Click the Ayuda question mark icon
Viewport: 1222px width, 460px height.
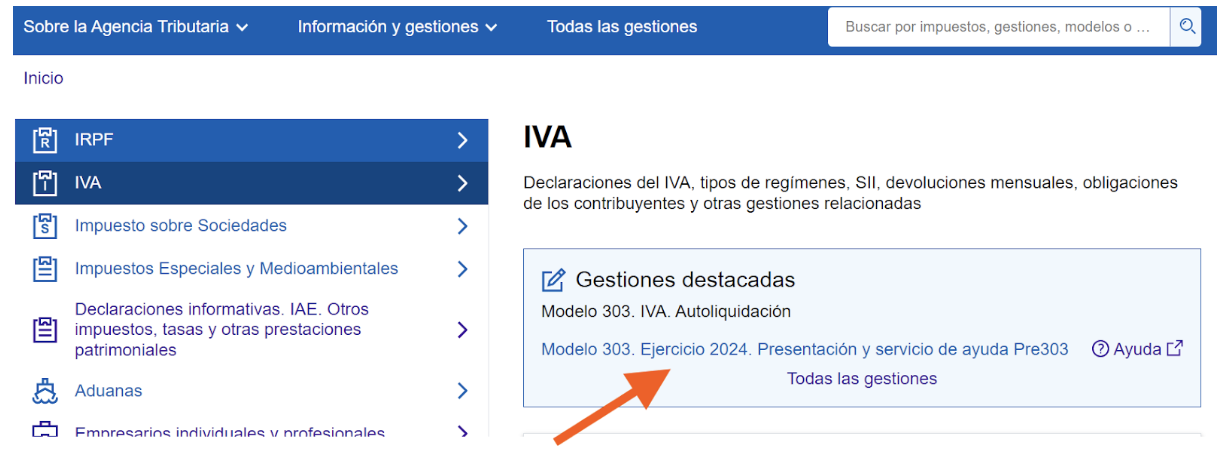[x=1100, y=349]
